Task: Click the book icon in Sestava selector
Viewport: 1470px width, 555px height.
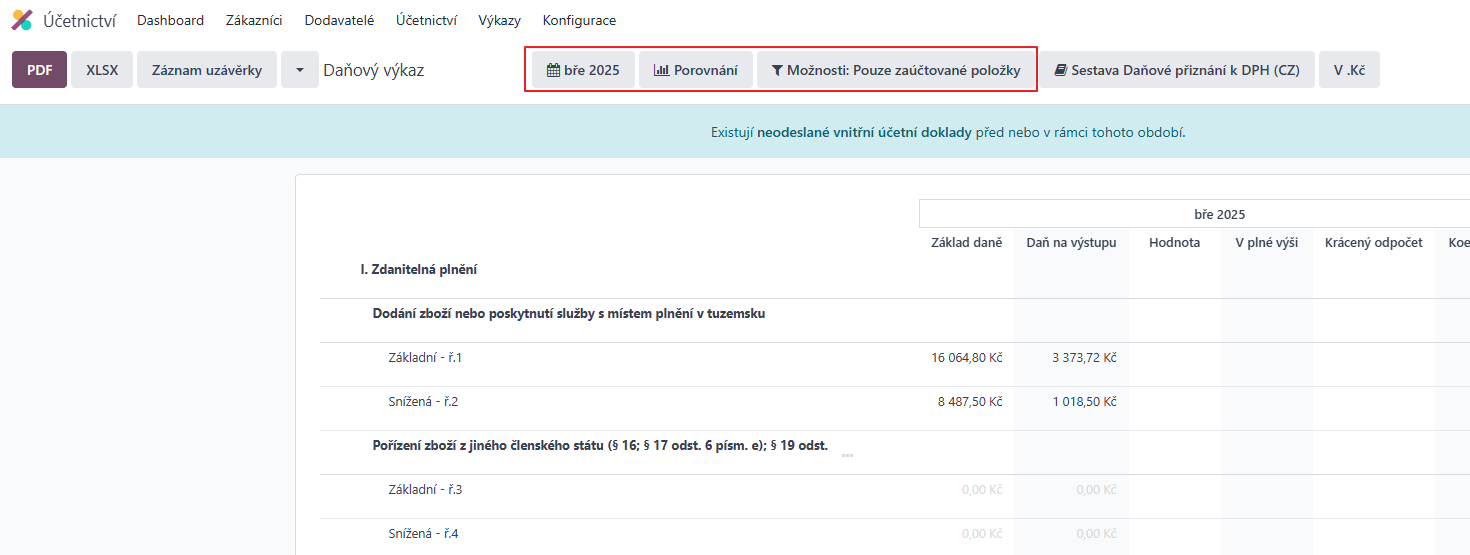Action: [1061, 70]
